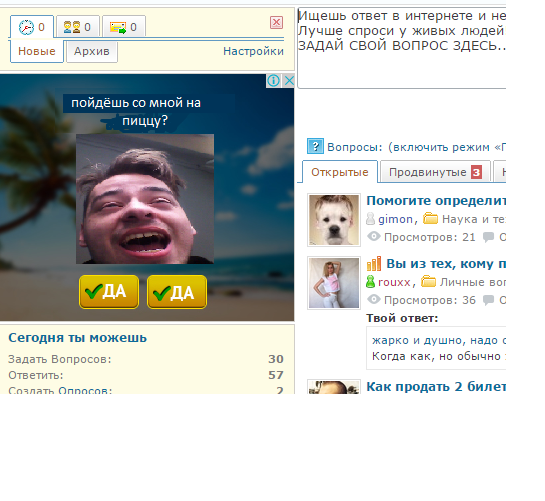Open the friends notifications tab
545x501 pixels.
click(78, 26)
